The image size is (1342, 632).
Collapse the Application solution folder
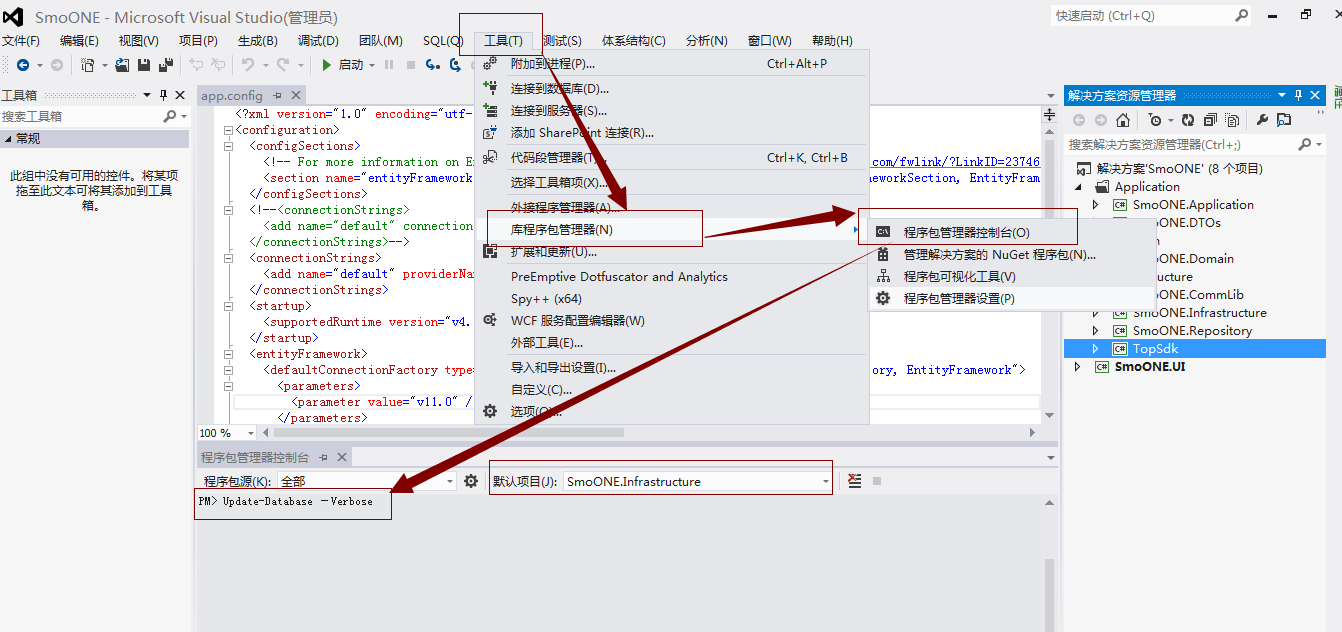pos(1079,187)
